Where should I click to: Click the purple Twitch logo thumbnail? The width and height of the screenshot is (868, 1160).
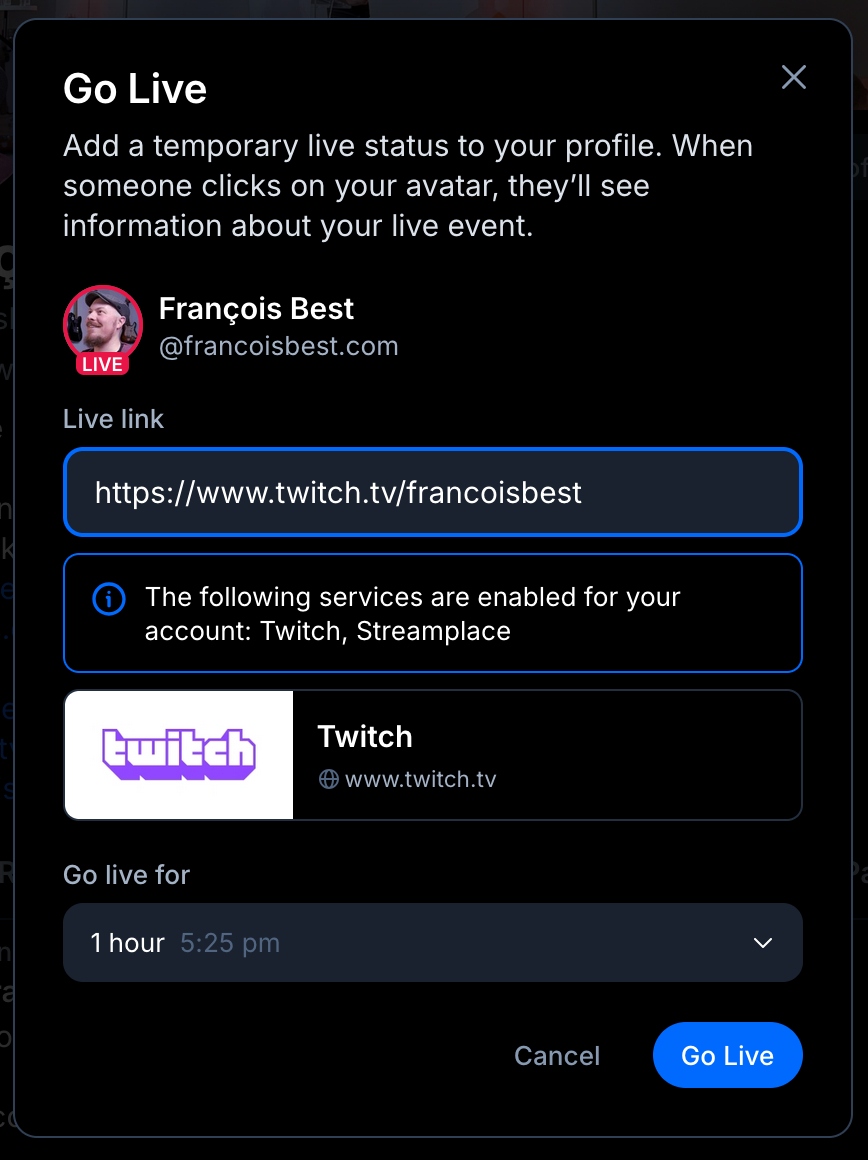[179, 755]
